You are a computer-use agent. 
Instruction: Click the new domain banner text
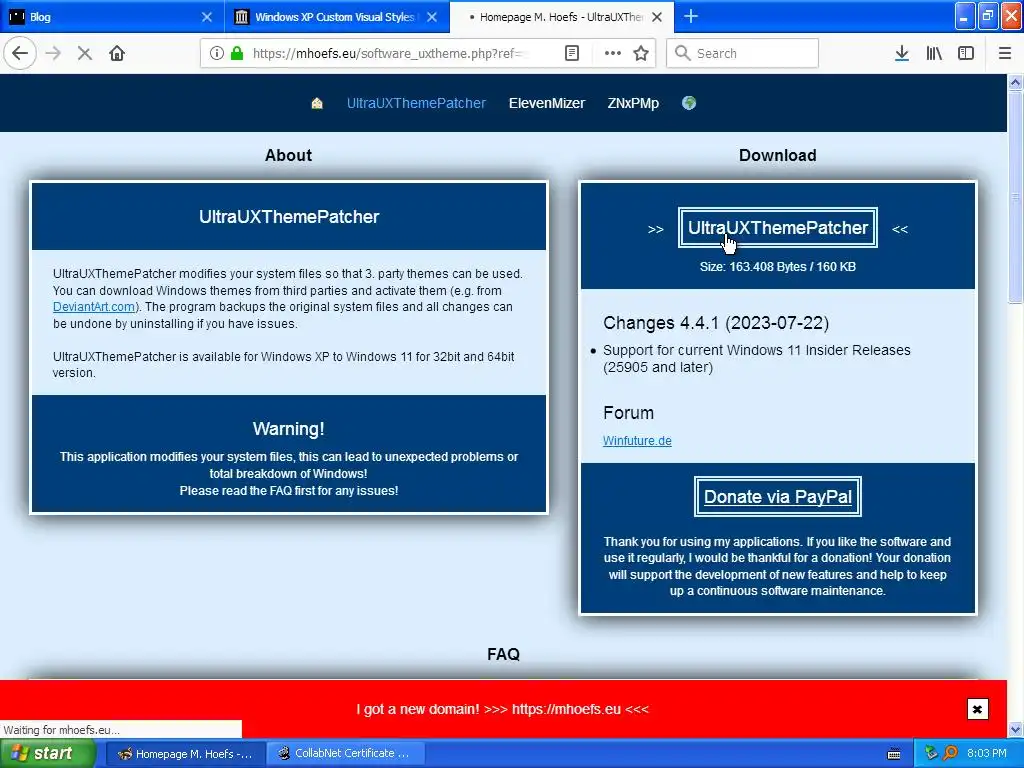[503, 709]
